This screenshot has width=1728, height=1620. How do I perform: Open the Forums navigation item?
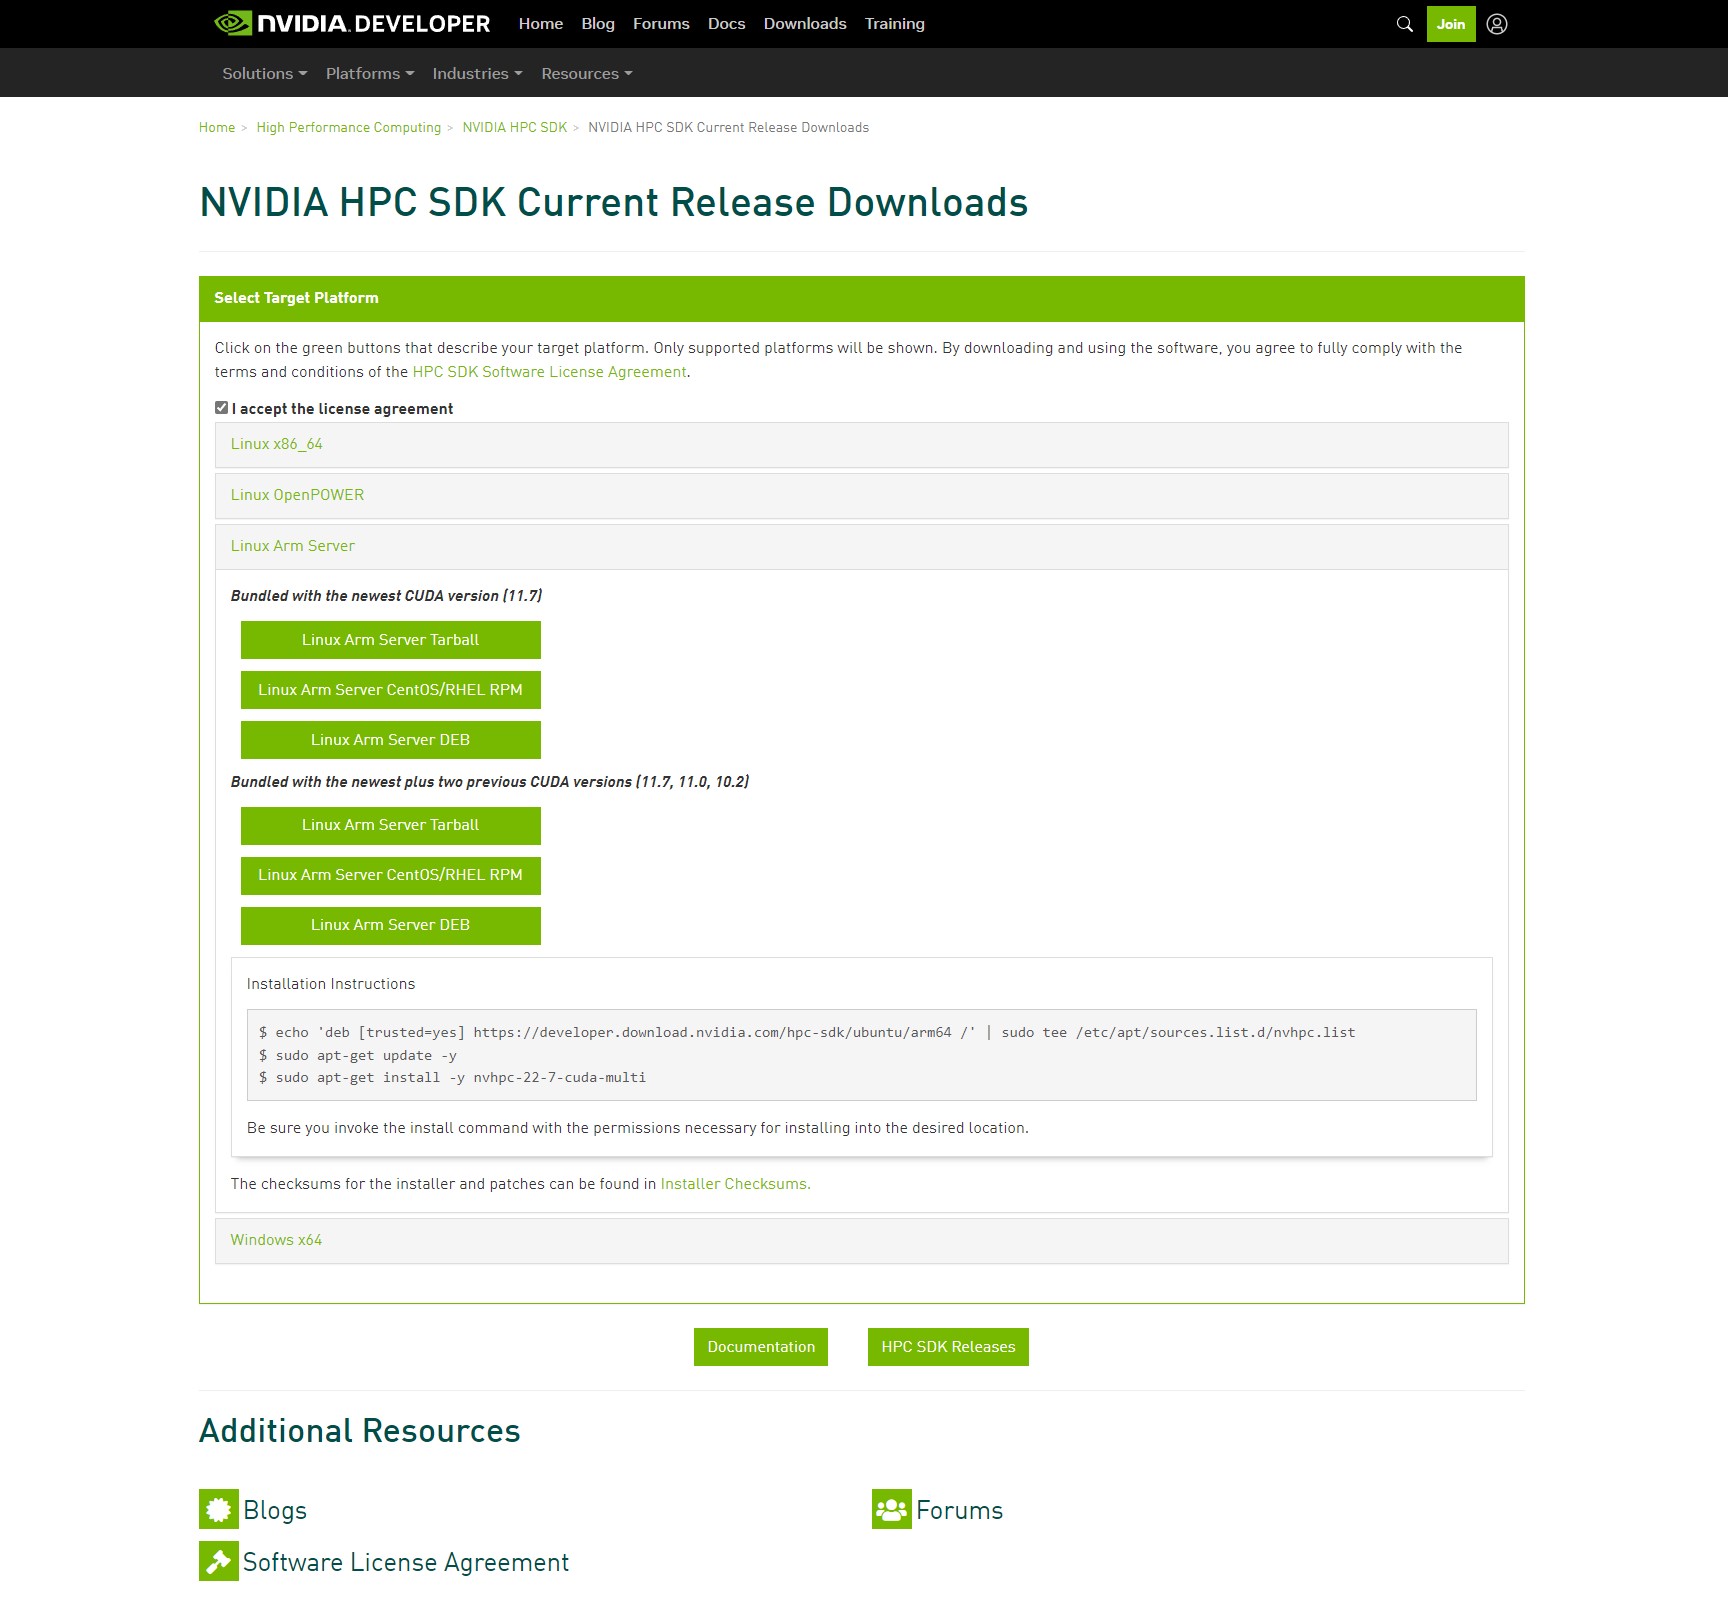coord(661,24)
